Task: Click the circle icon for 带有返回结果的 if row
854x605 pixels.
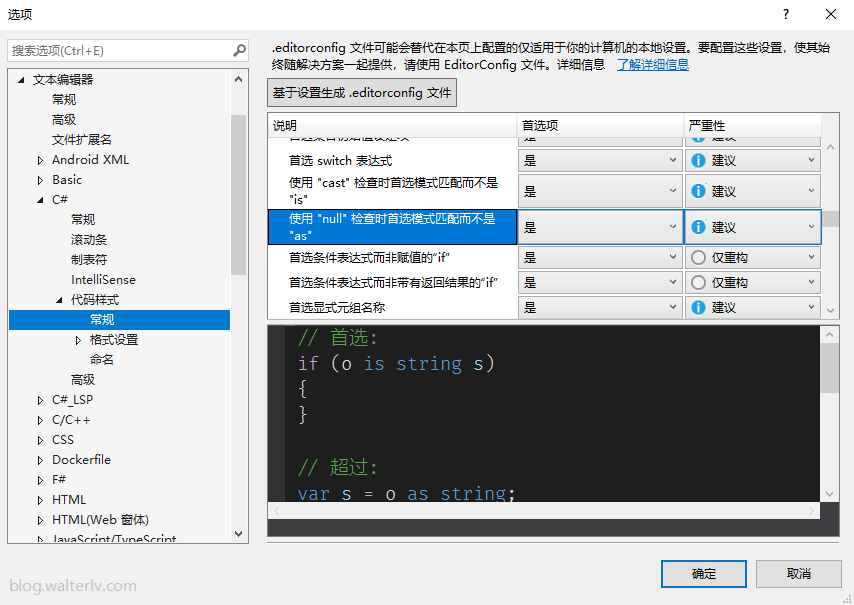Action: [x=698, y=283]
